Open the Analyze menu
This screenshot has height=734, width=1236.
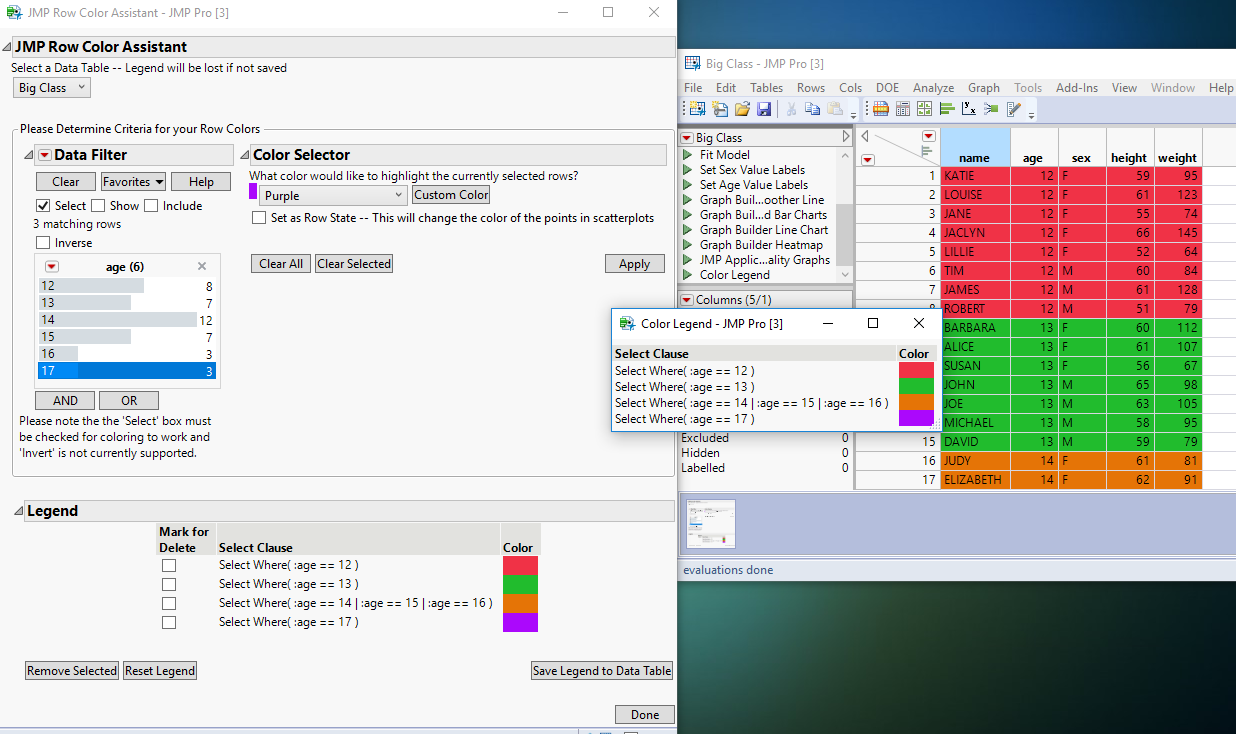click(x=933, y=87)
